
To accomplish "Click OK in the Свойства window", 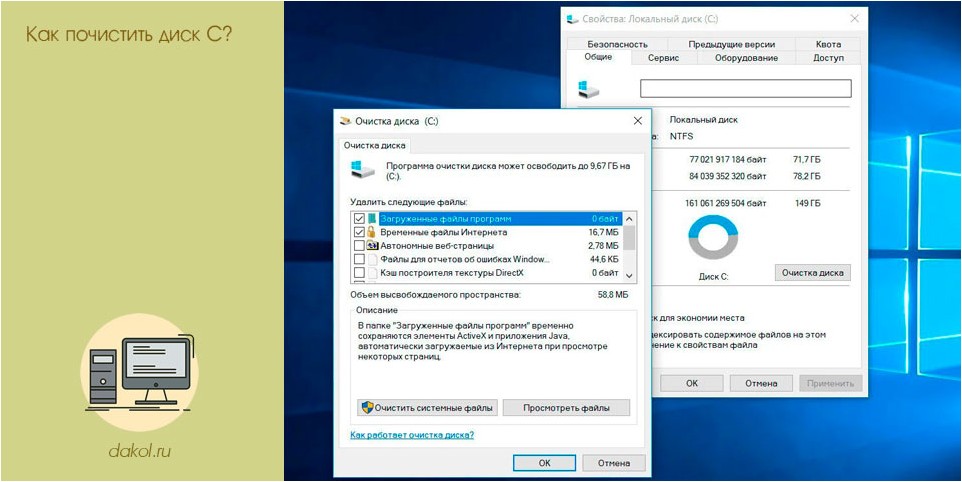I will click(x=692, y=383).
